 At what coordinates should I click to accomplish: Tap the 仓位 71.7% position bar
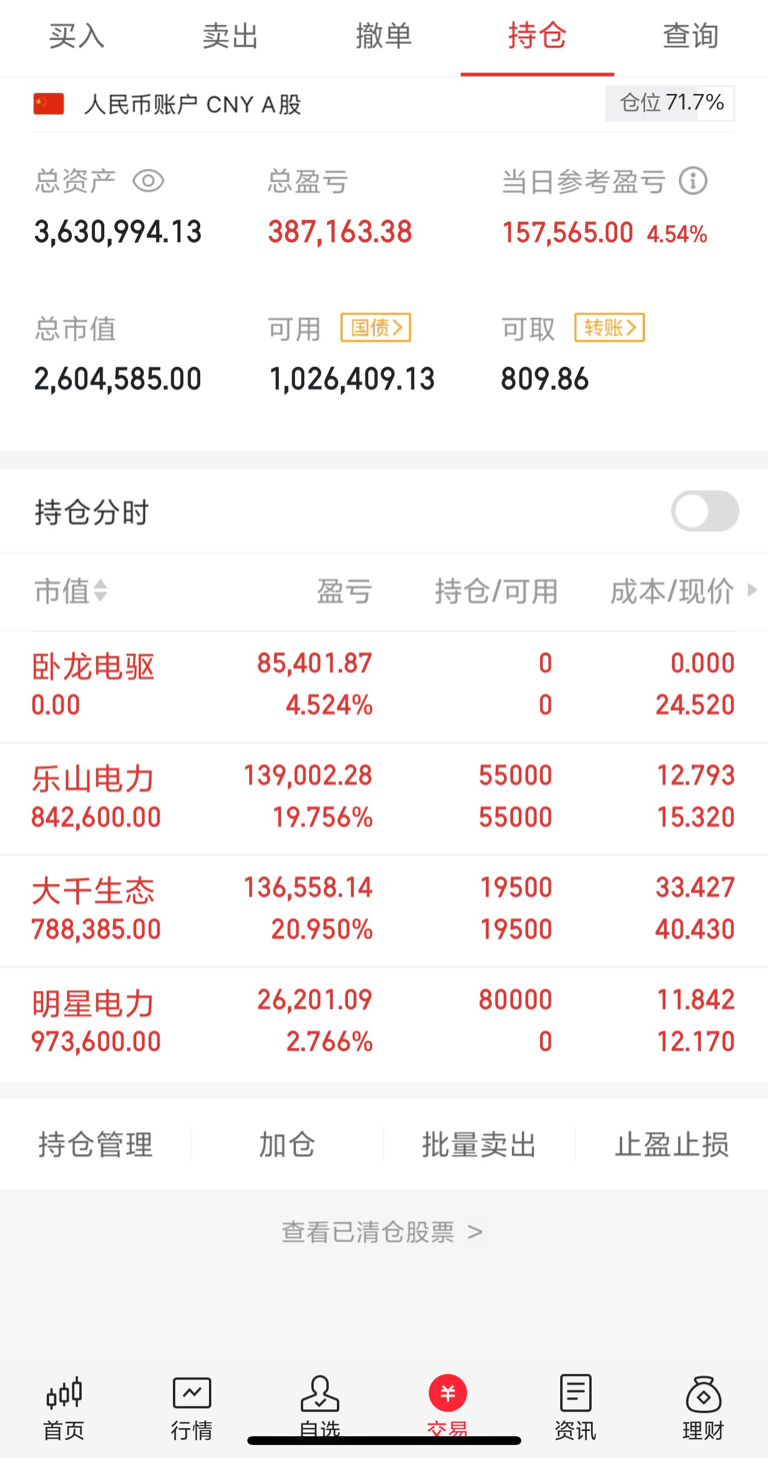670,103
